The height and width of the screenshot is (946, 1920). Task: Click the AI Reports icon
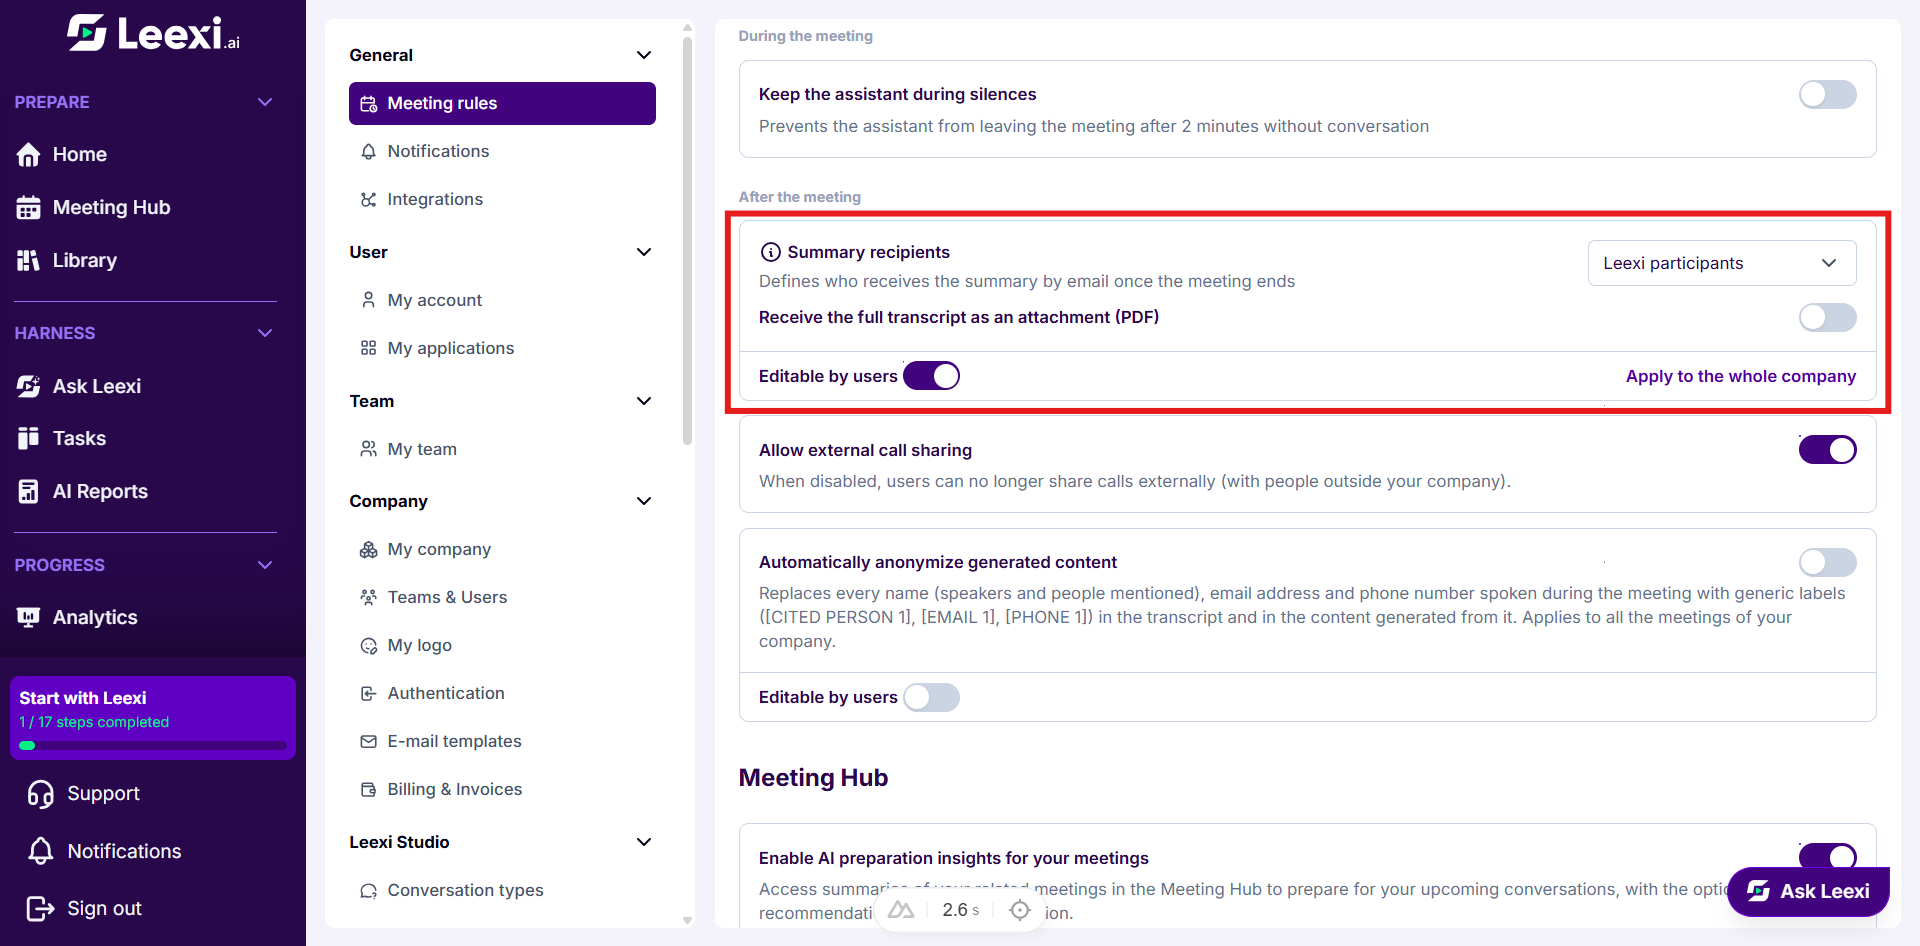point(28,491)
